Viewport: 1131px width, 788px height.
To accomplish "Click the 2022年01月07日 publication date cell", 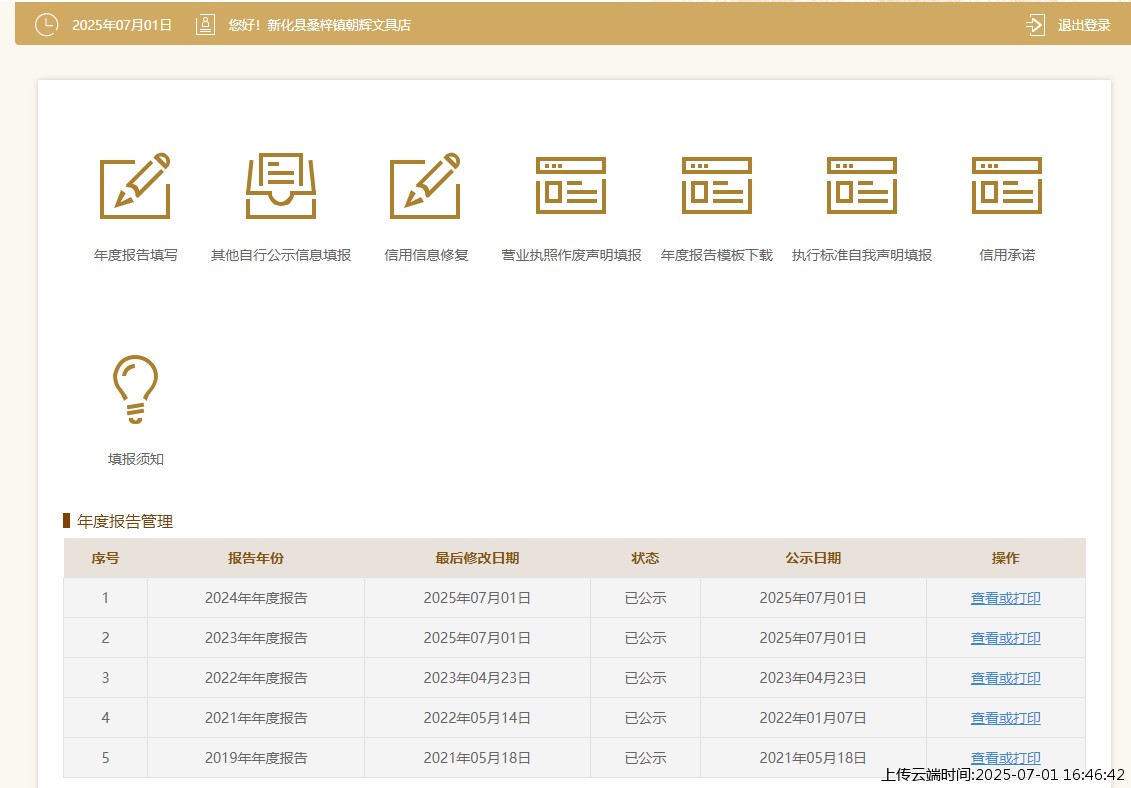I will pyautogui.click(x=813, y=718).
